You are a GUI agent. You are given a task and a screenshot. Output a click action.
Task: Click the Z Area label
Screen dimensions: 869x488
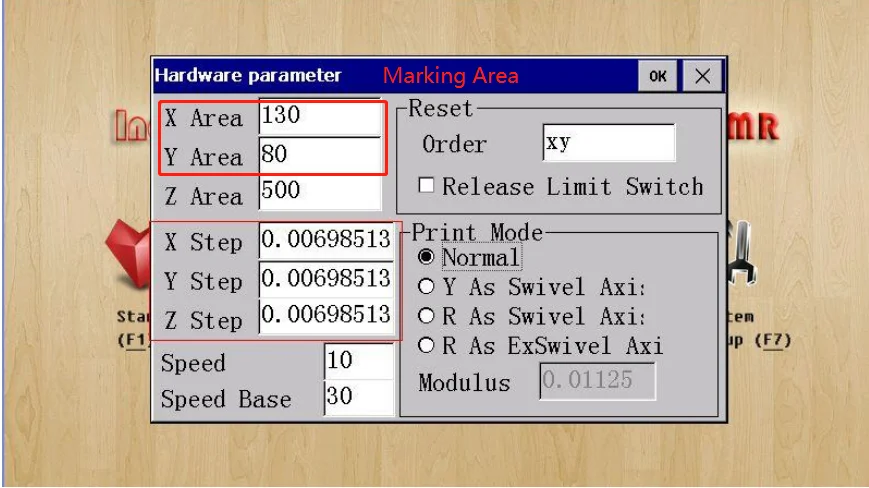point(203,197)
